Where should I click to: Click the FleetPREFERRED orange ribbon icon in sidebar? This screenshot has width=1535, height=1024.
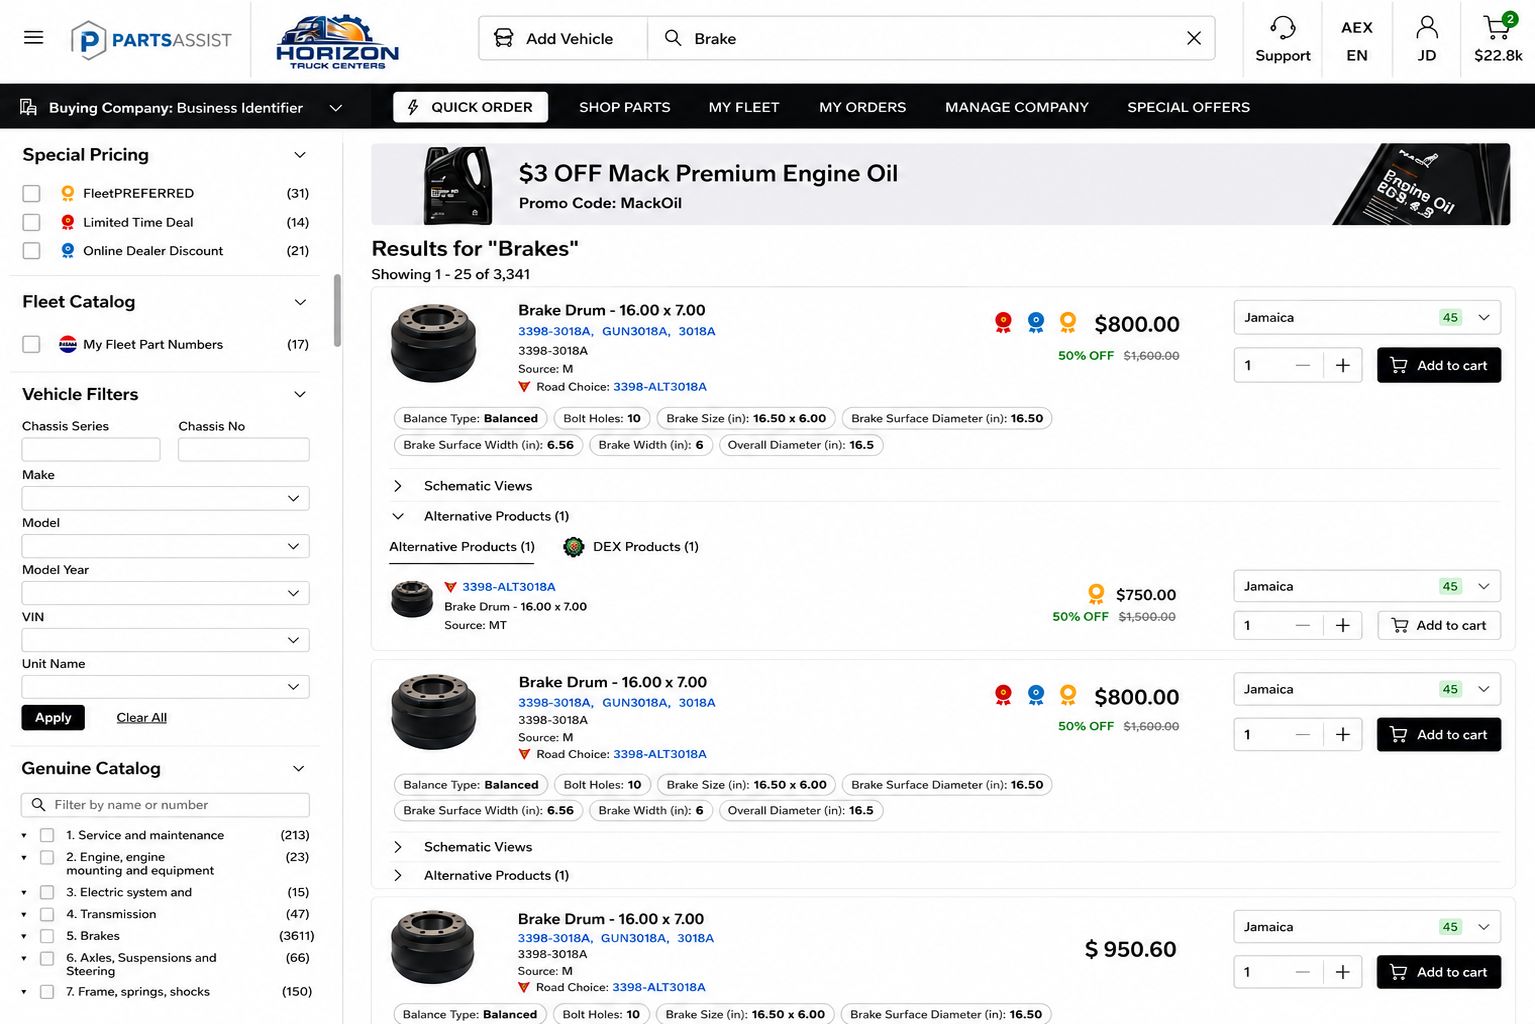(x=67, y=193)
